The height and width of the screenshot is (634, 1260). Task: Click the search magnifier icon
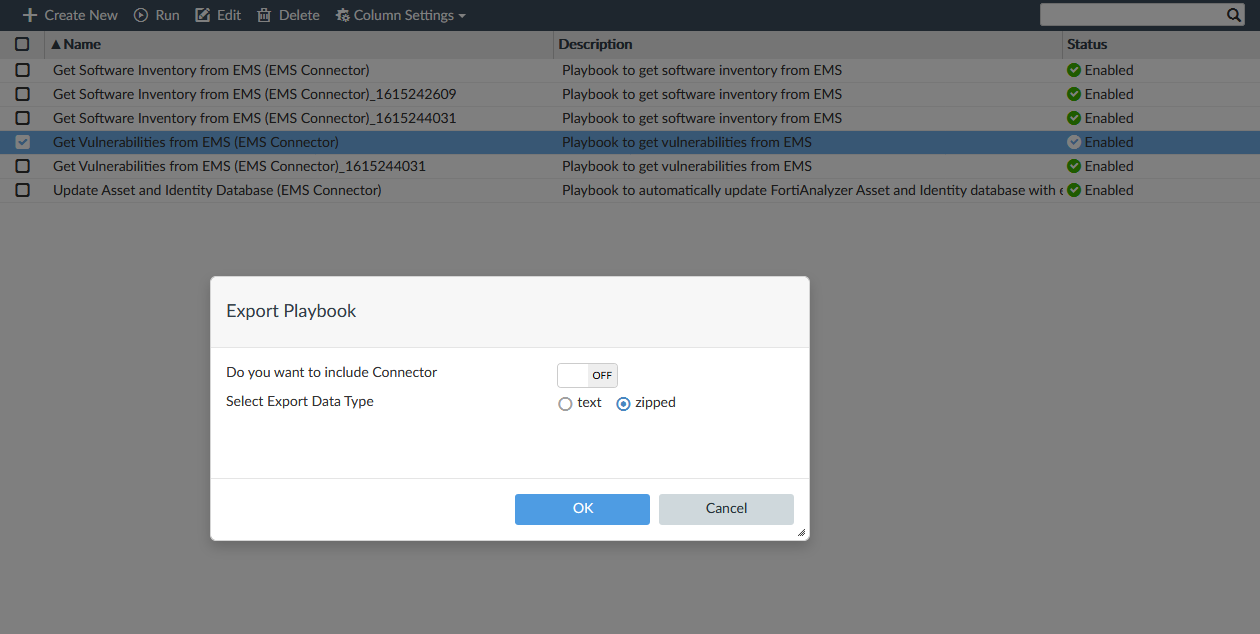tap(1234, 15)
